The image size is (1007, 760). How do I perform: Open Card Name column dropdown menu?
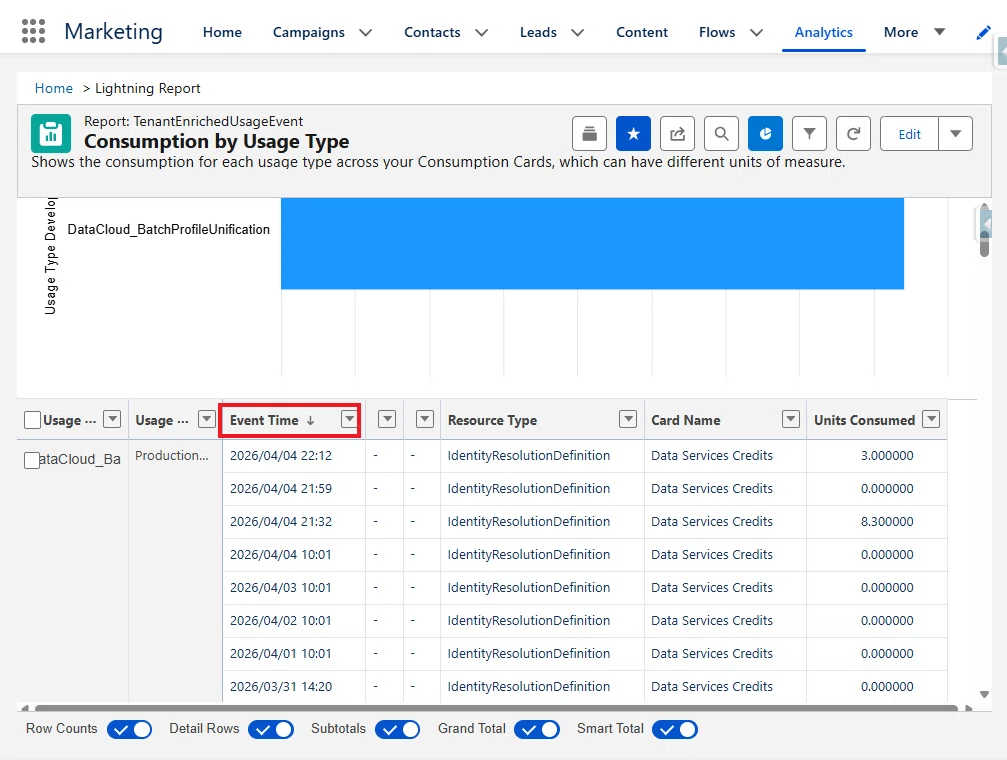click(791, 420)
